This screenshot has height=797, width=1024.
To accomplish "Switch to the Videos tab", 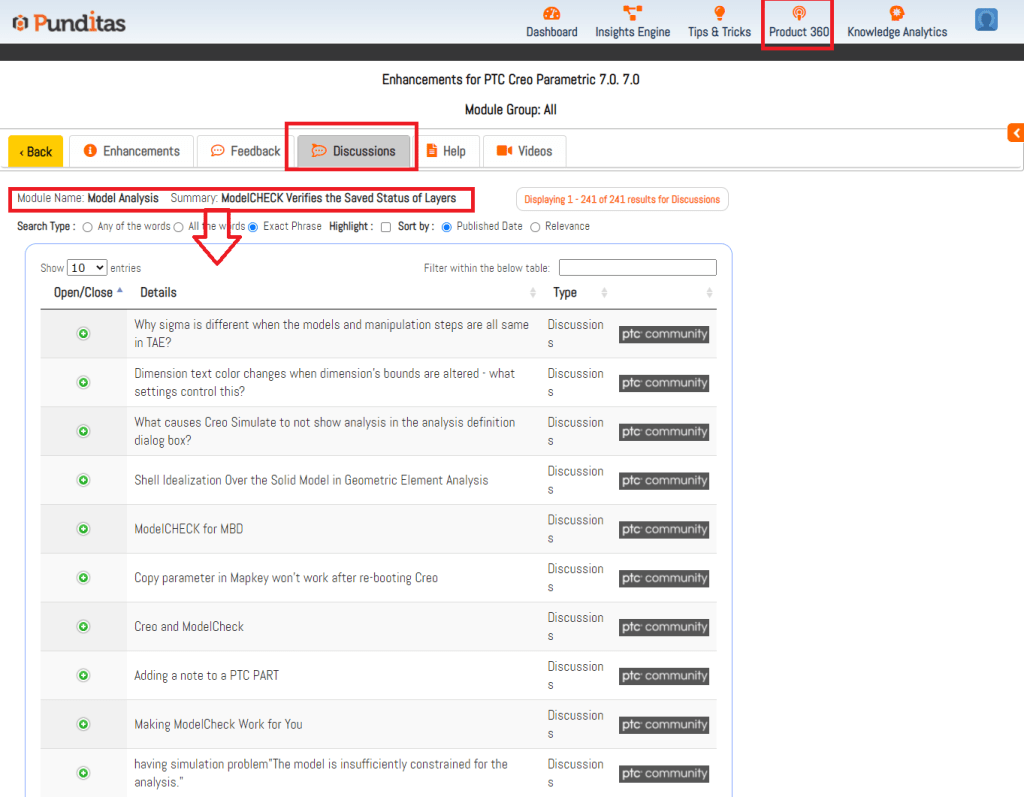I will [524, 151].
